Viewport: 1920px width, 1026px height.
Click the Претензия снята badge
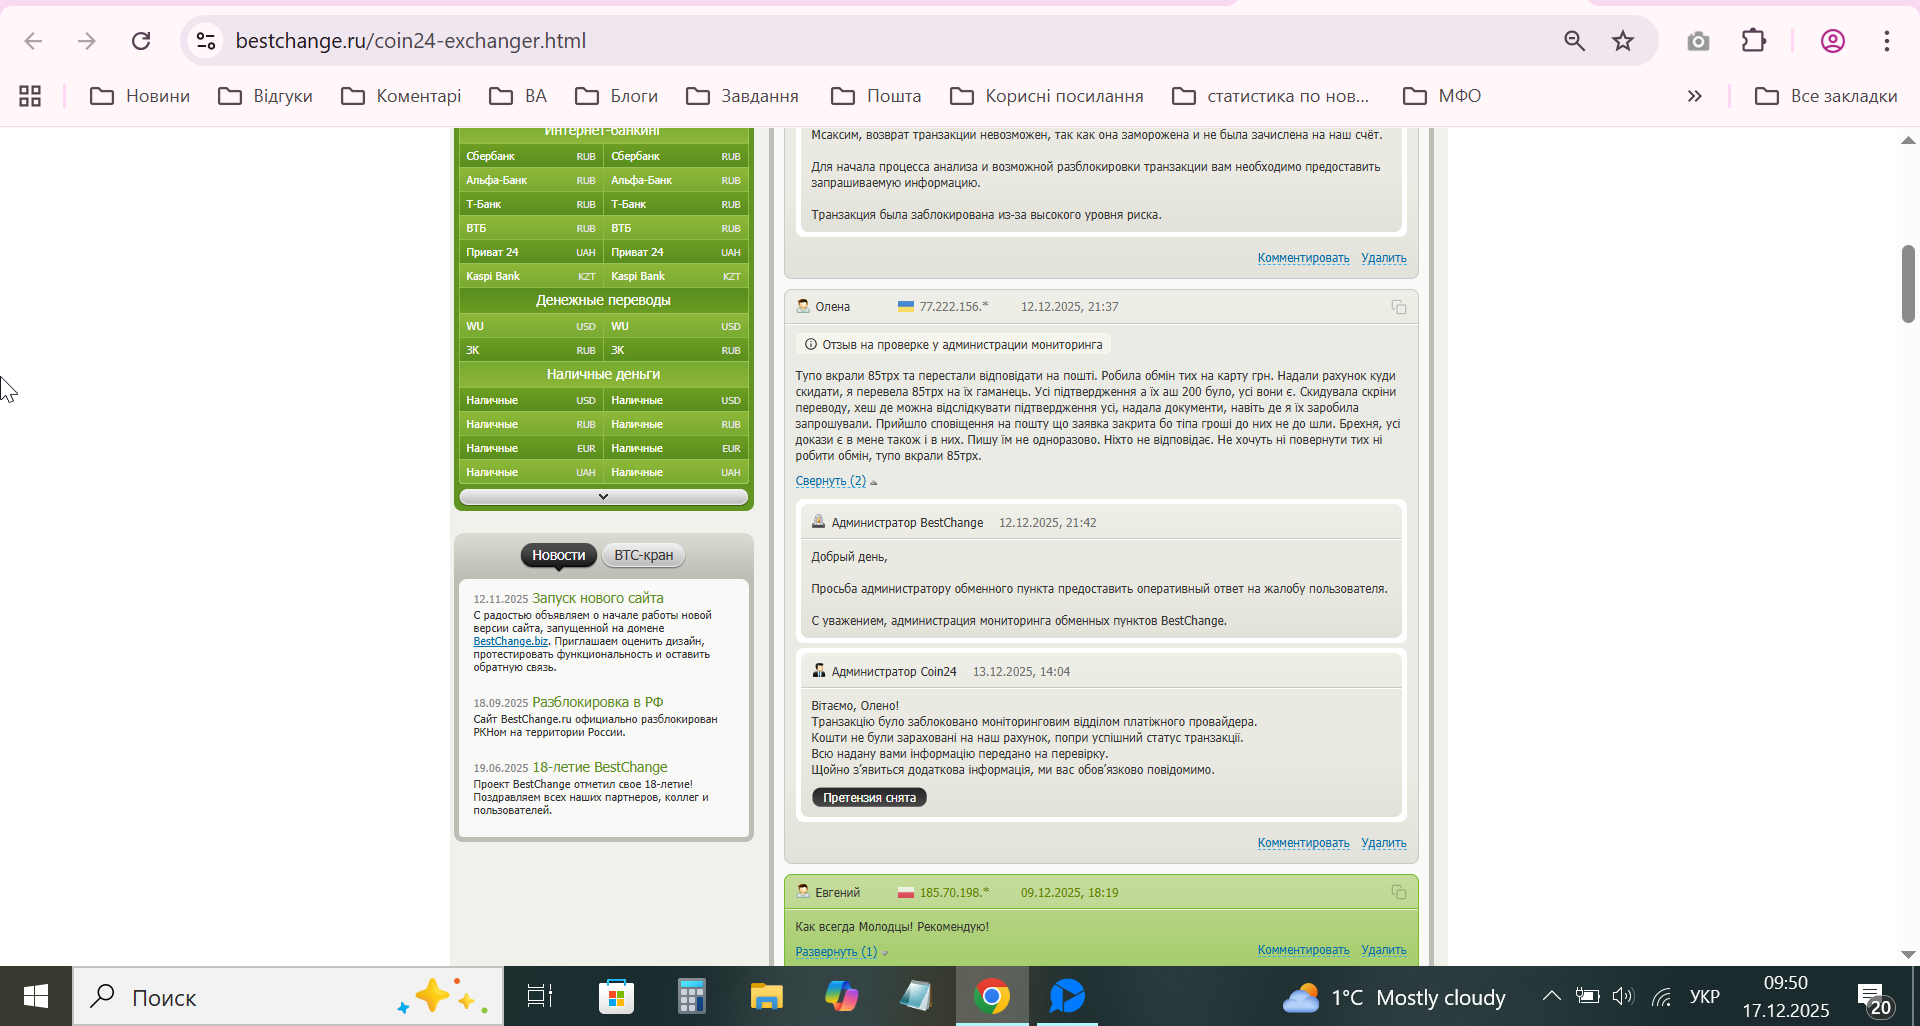pos(869,797)
